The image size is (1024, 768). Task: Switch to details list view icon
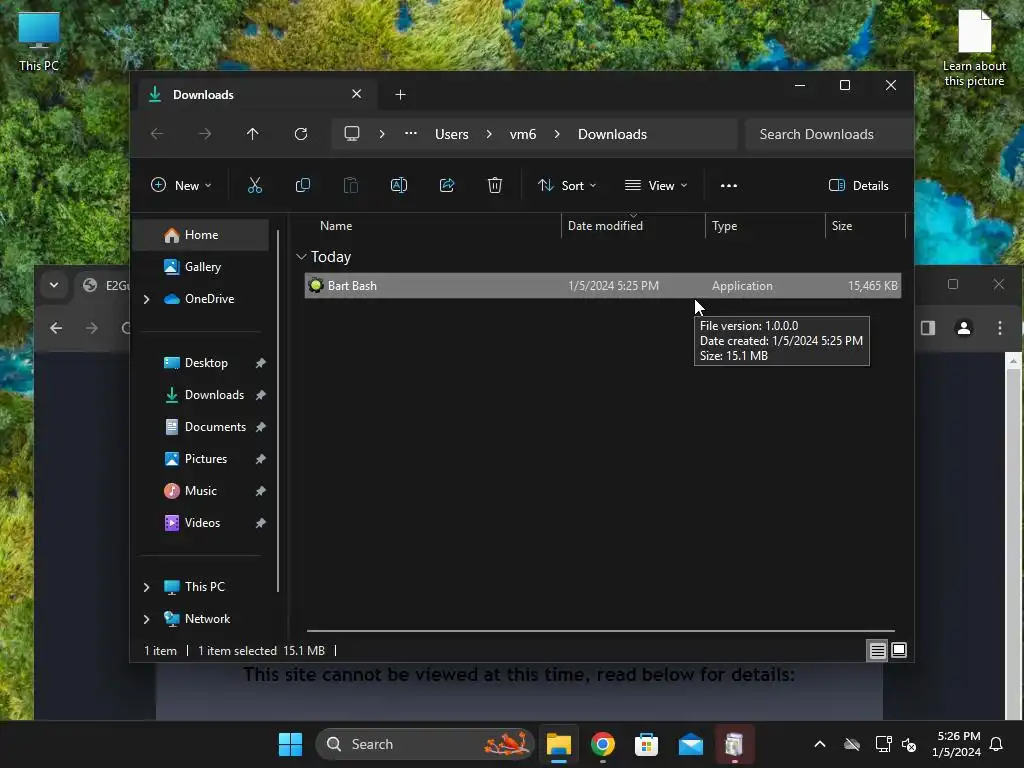tap(877, 650)
